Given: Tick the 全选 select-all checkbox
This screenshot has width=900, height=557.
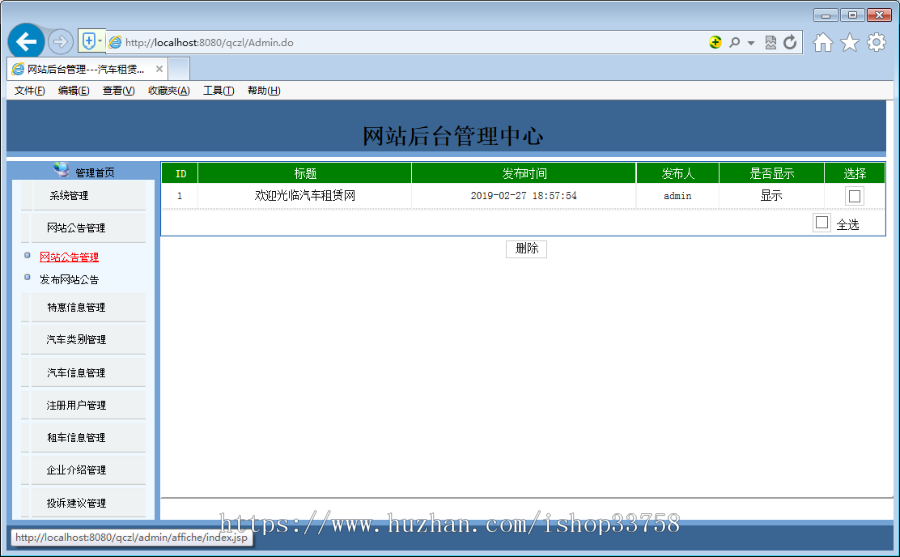Looking at the screenshot, I should pyautogui.click(x=821, y=222).
